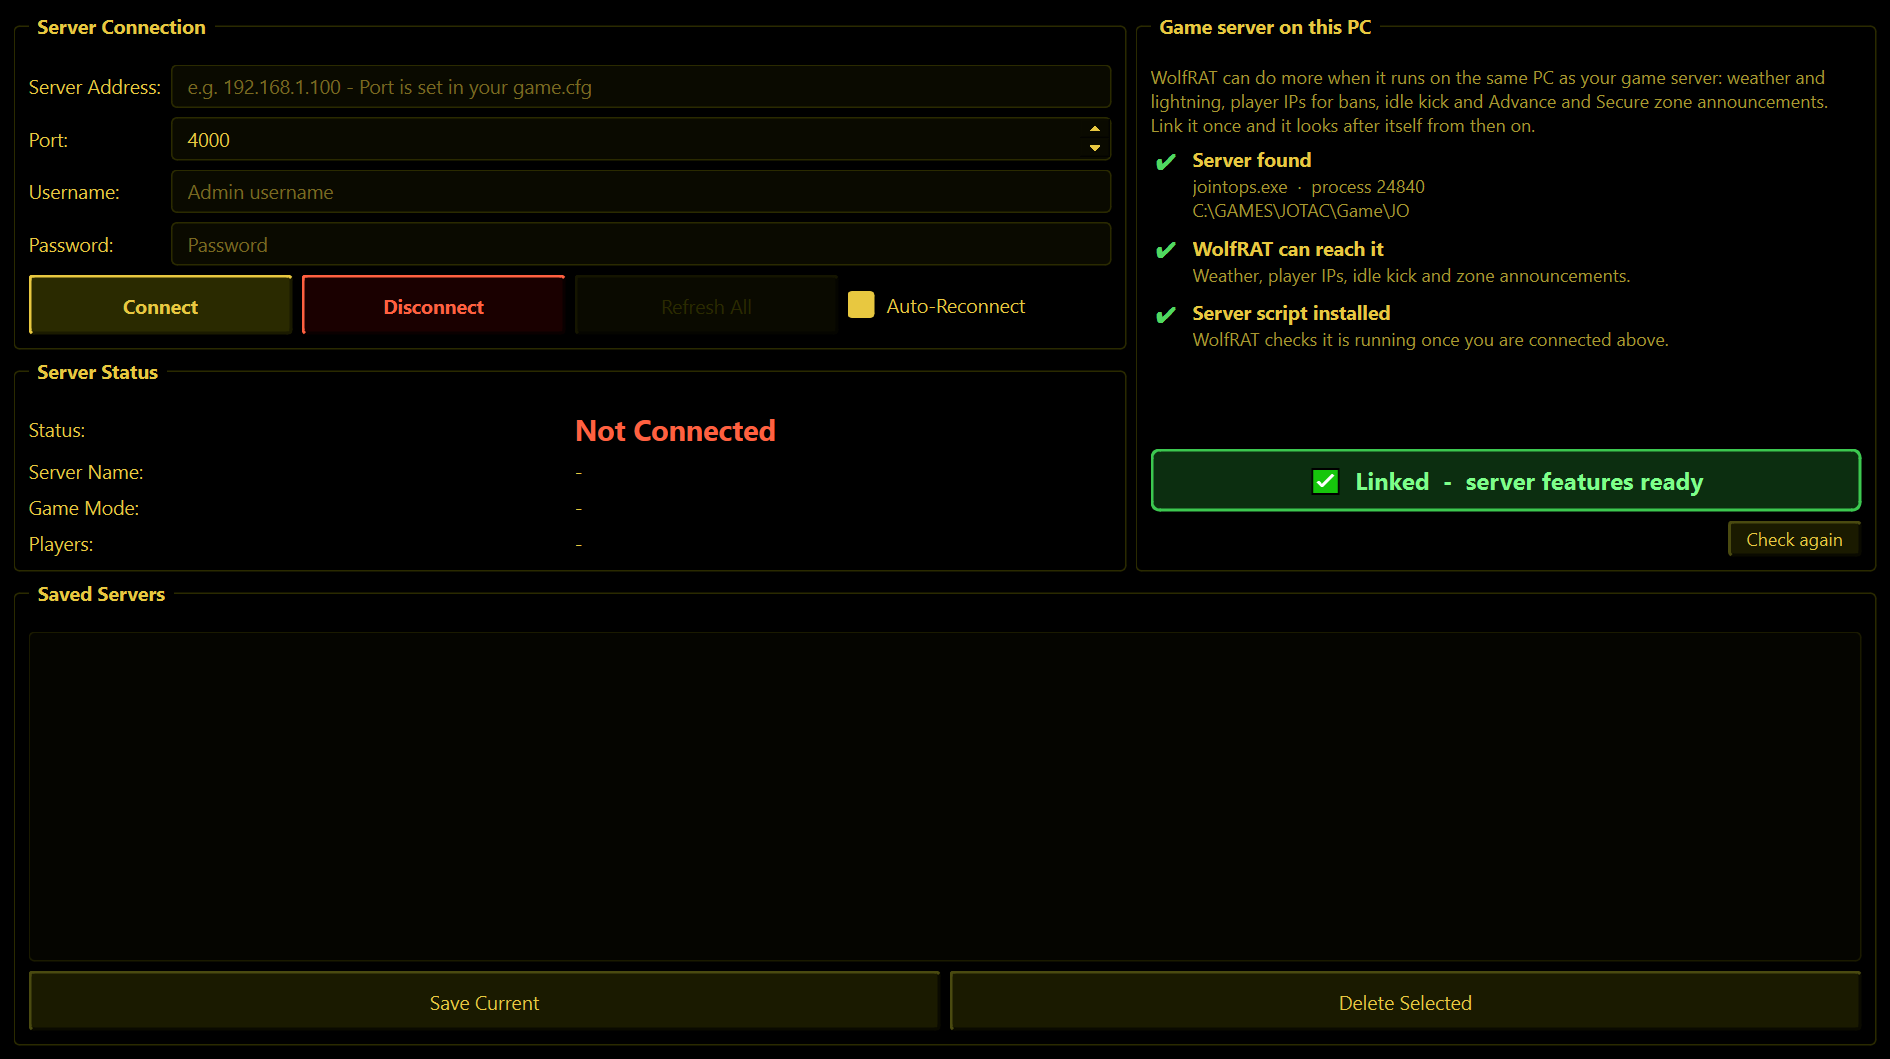Increase the port with the up arrow
This screenshot has height=1059, width=1890.
(1095, 129)
